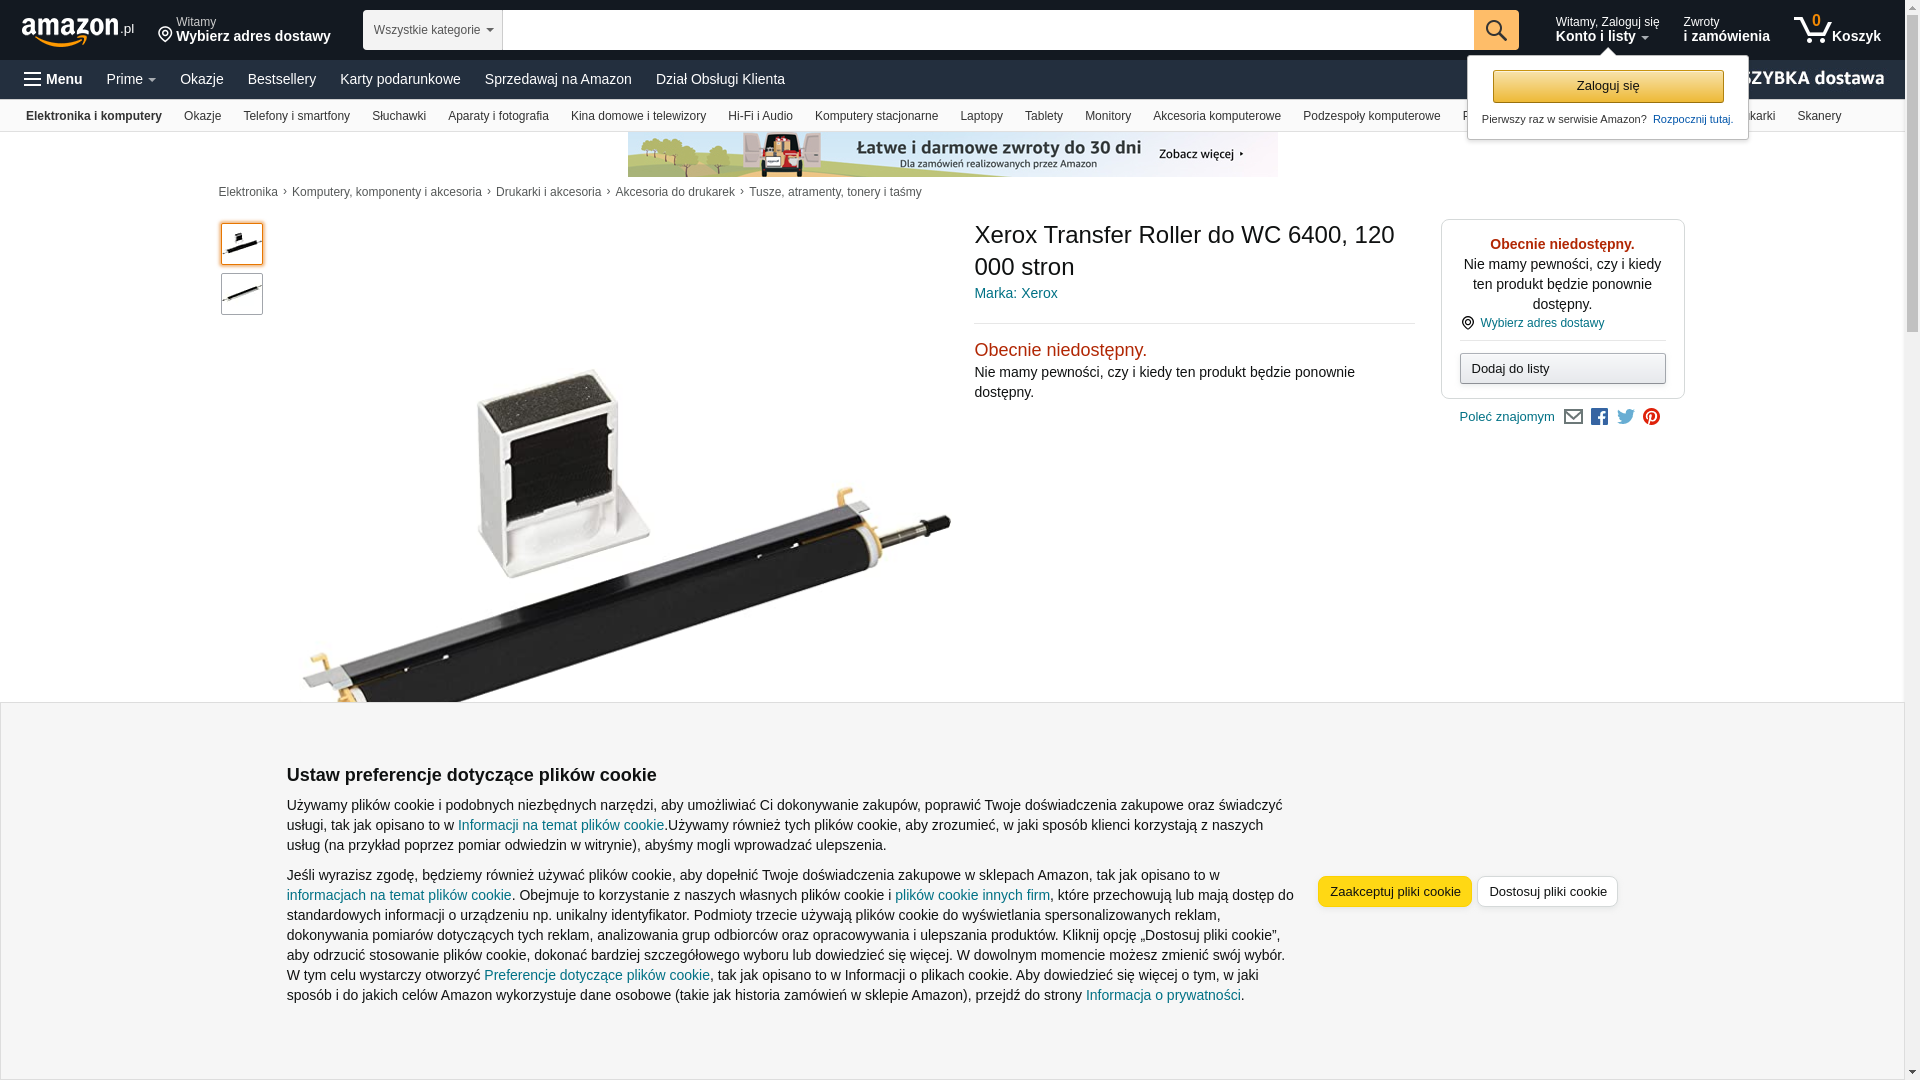Share product via email envelope icon
This screenshot has width=1920, height=1080.
tap(1573, 417)
